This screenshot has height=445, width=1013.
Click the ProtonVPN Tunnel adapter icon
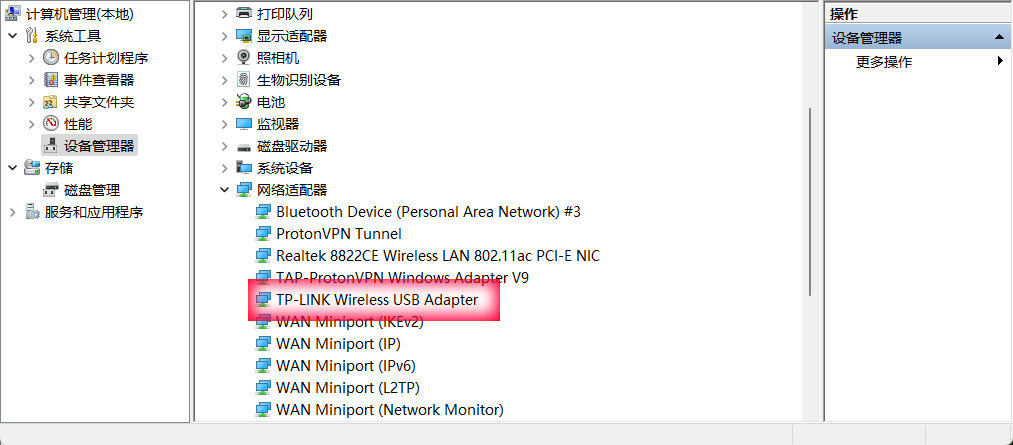point(263,234)
